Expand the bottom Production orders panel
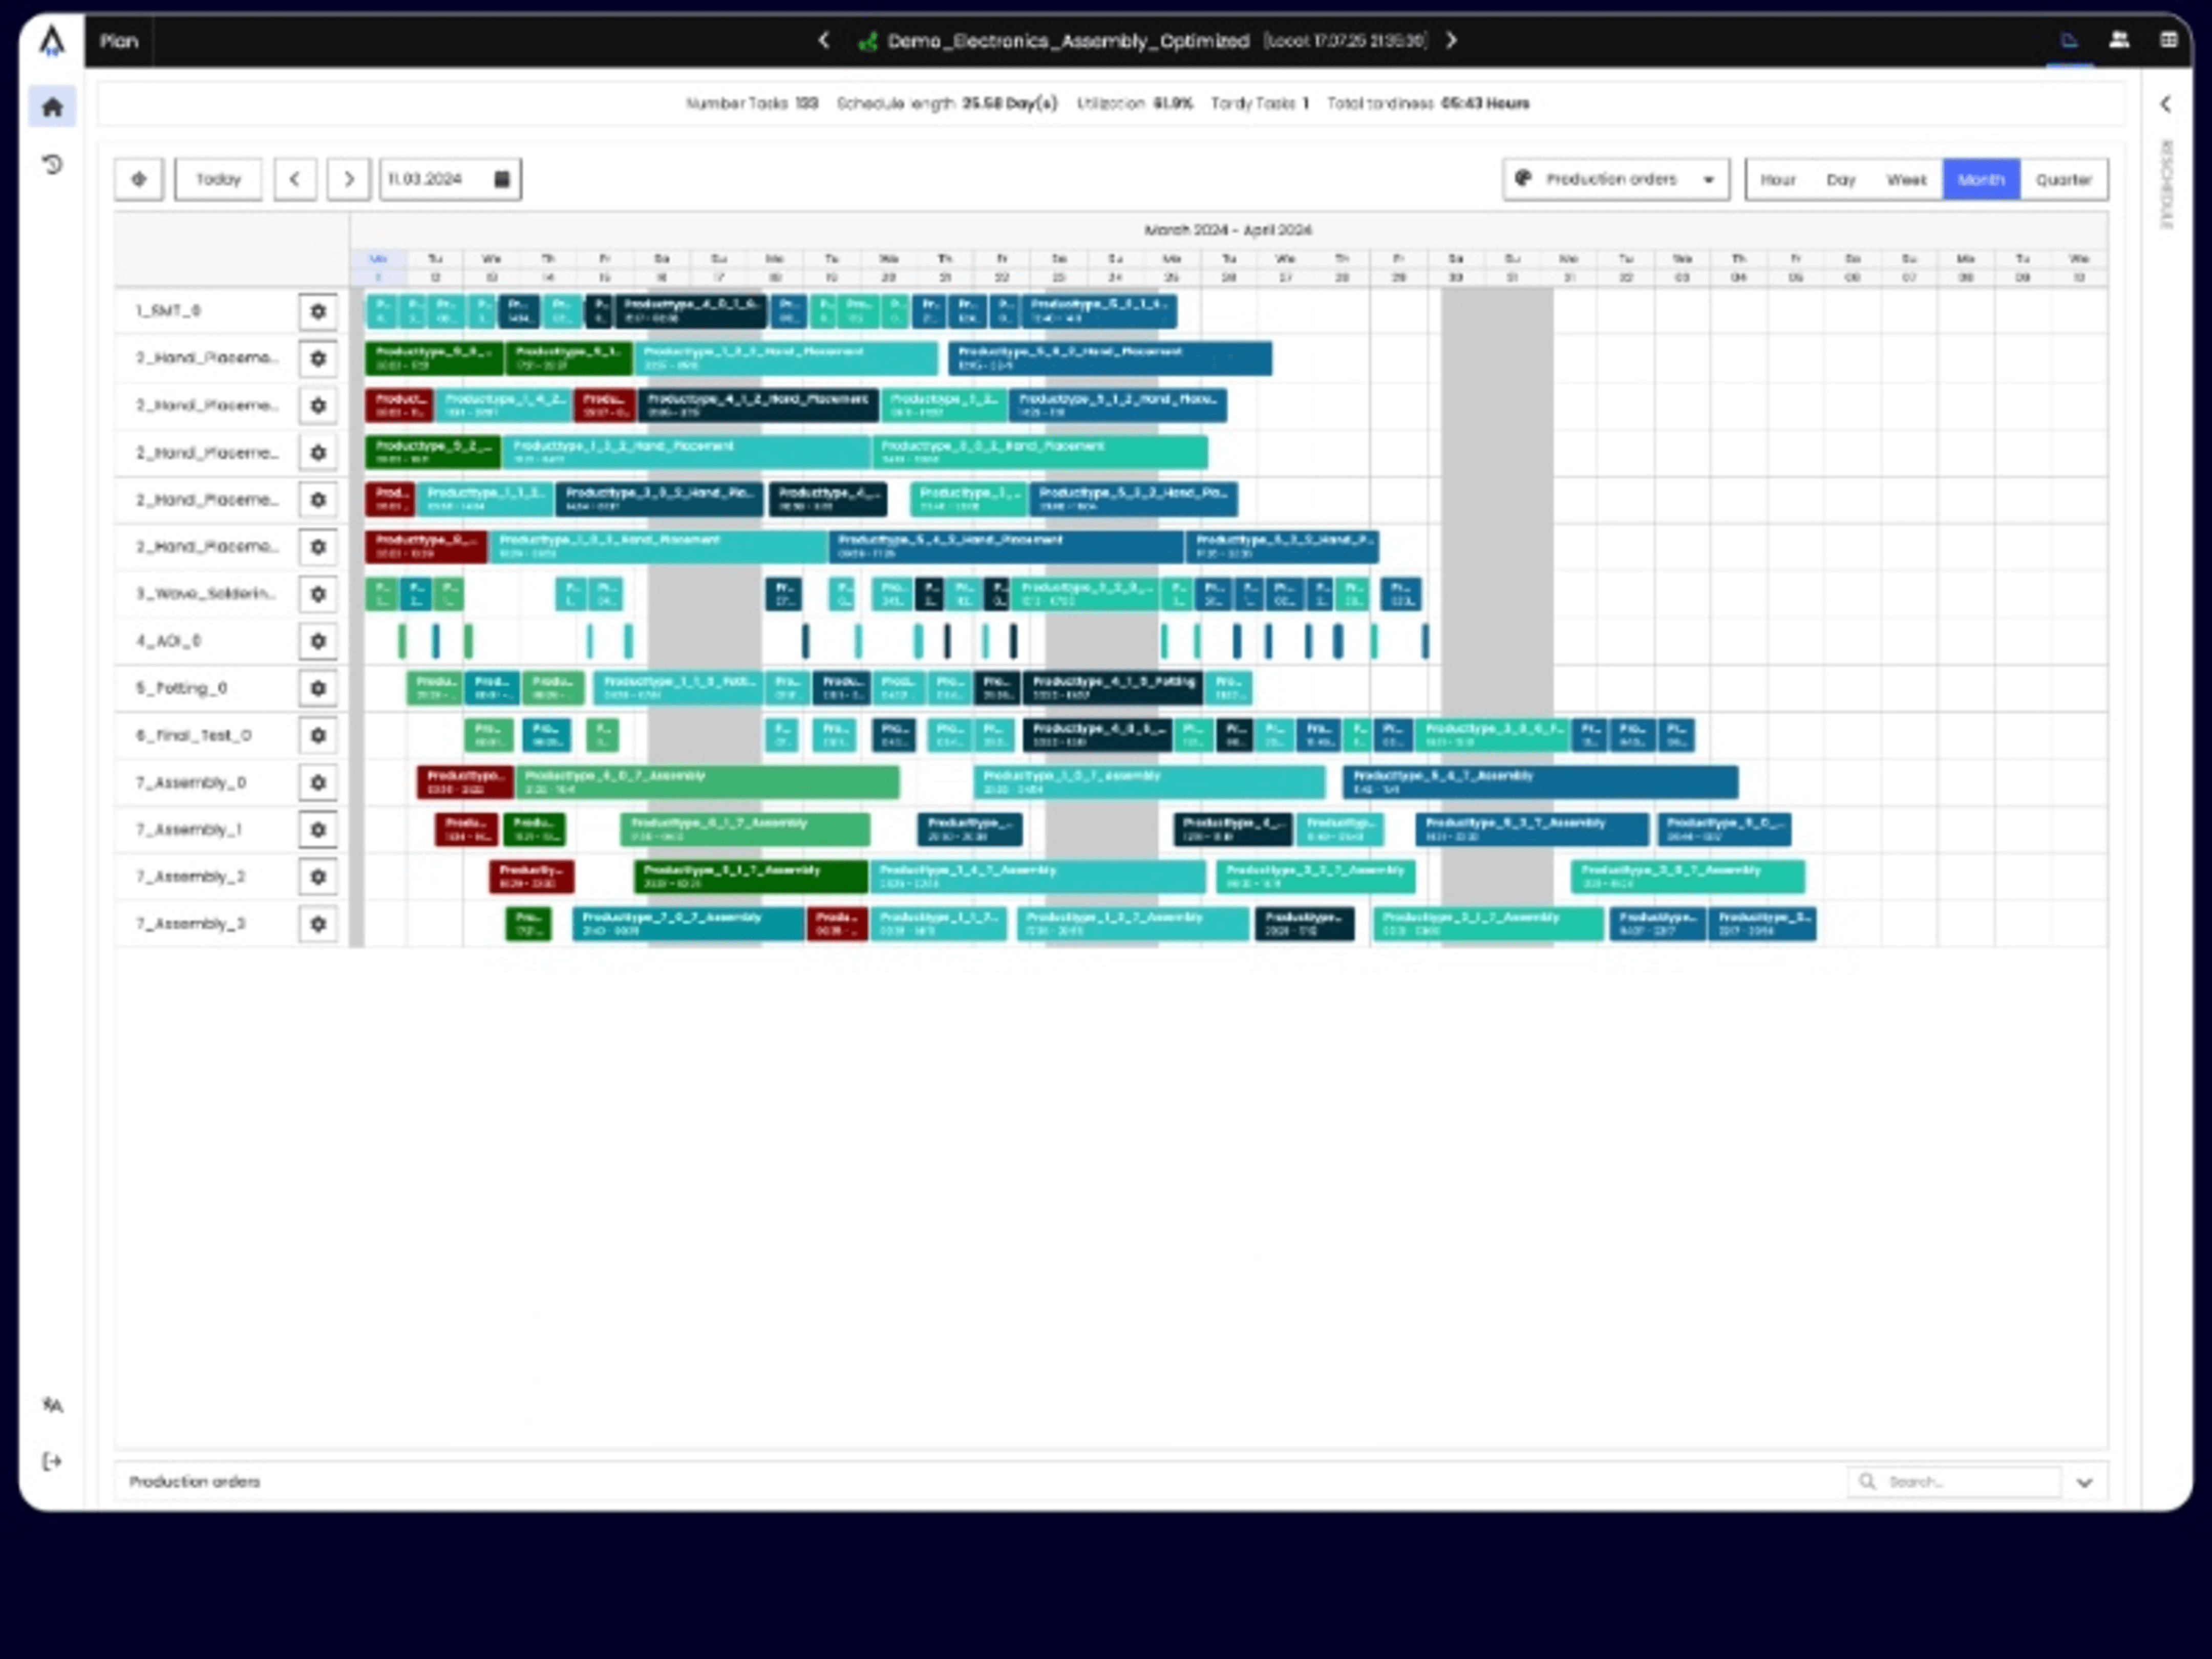This screenshot has height=1659, width=2212. pyautogui.click(x=2084, y=1482)
